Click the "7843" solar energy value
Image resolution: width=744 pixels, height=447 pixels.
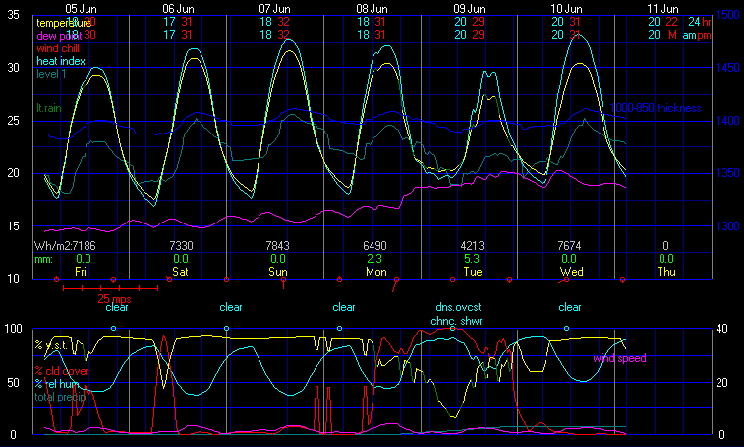(277, 245)
